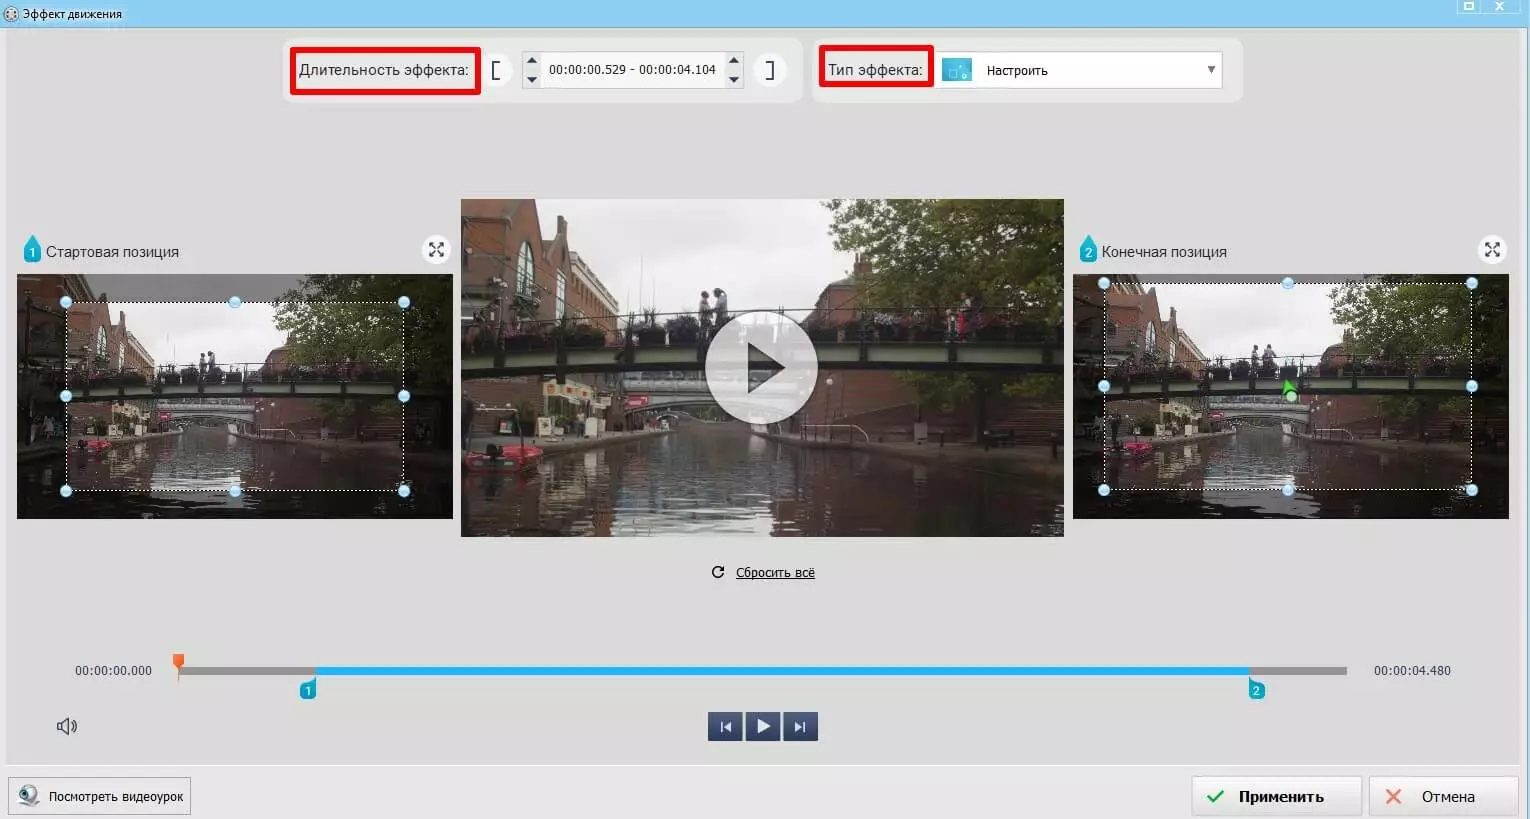Expand the end position preview to fullscreen

point(1492,250)
